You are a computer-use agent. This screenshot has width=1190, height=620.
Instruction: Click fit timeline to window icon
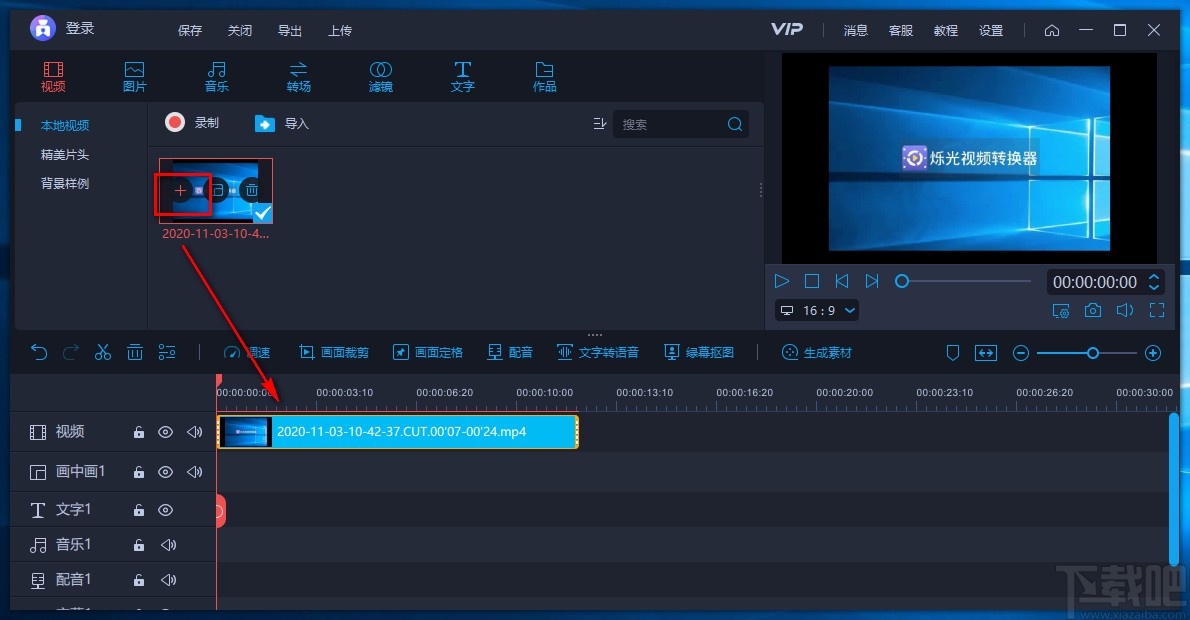tap(985, 352)
